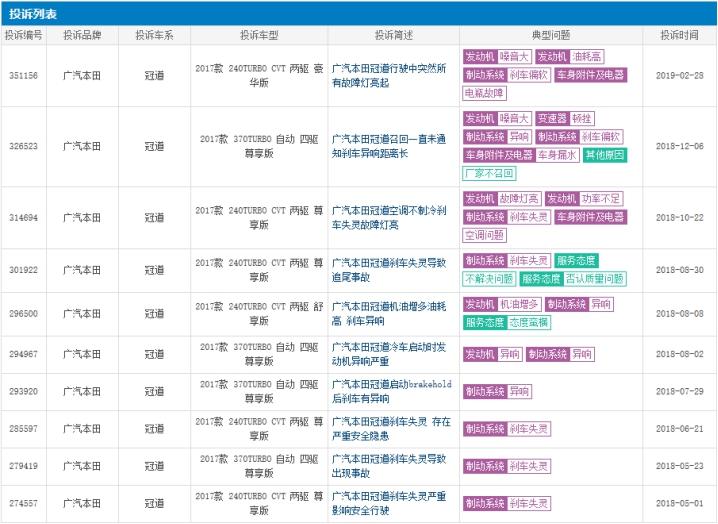Screen dimensions: 718x524
Task: Select date 2018-07-29
Action: (x=680, y=391)
